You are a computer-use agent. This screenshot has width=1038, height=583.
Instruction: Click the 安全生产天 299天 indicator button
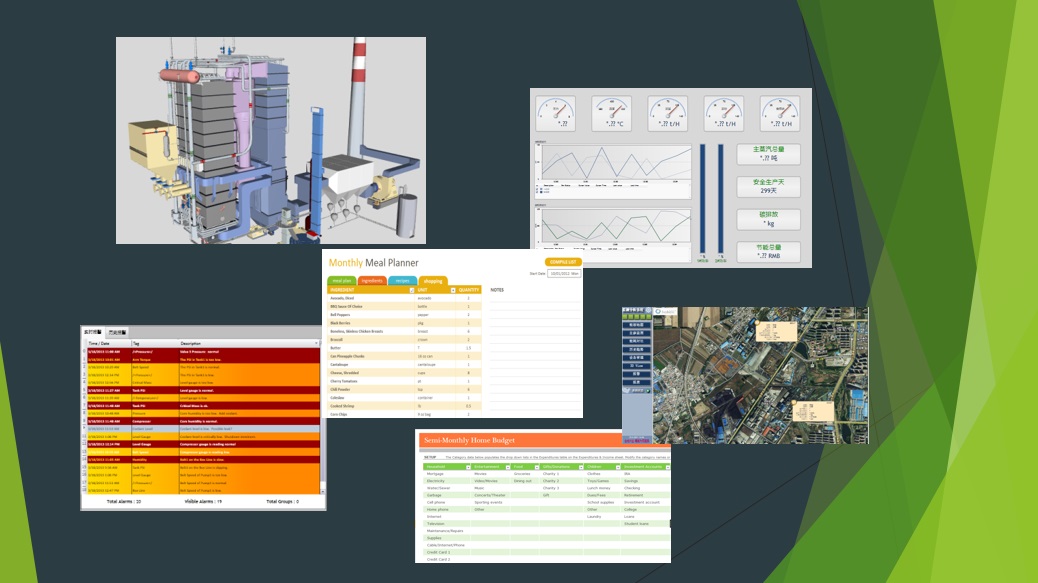point(769,186)
